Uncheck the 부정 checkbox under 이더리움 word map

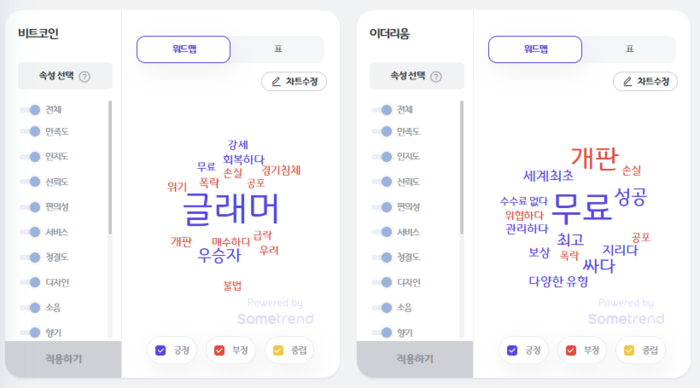571,350
